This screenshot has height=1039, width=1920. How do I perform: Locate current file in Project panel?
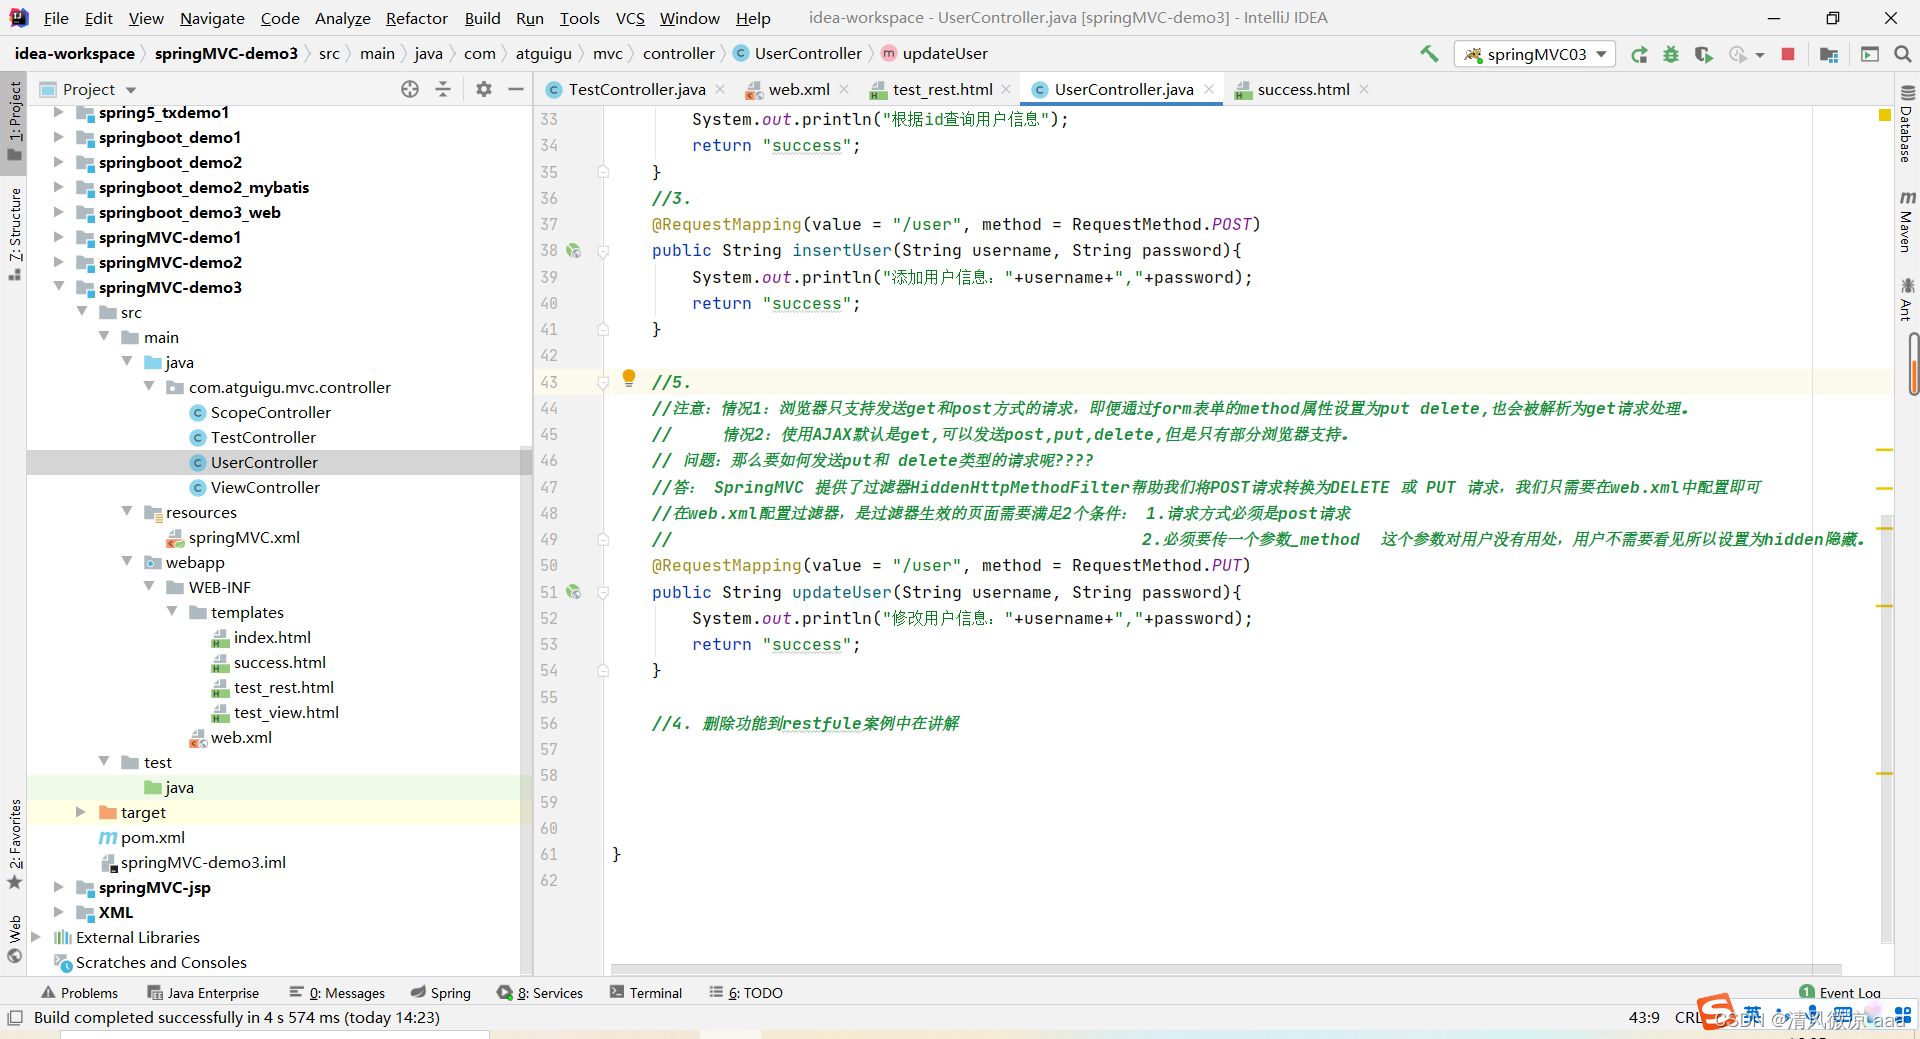point(410,89)
